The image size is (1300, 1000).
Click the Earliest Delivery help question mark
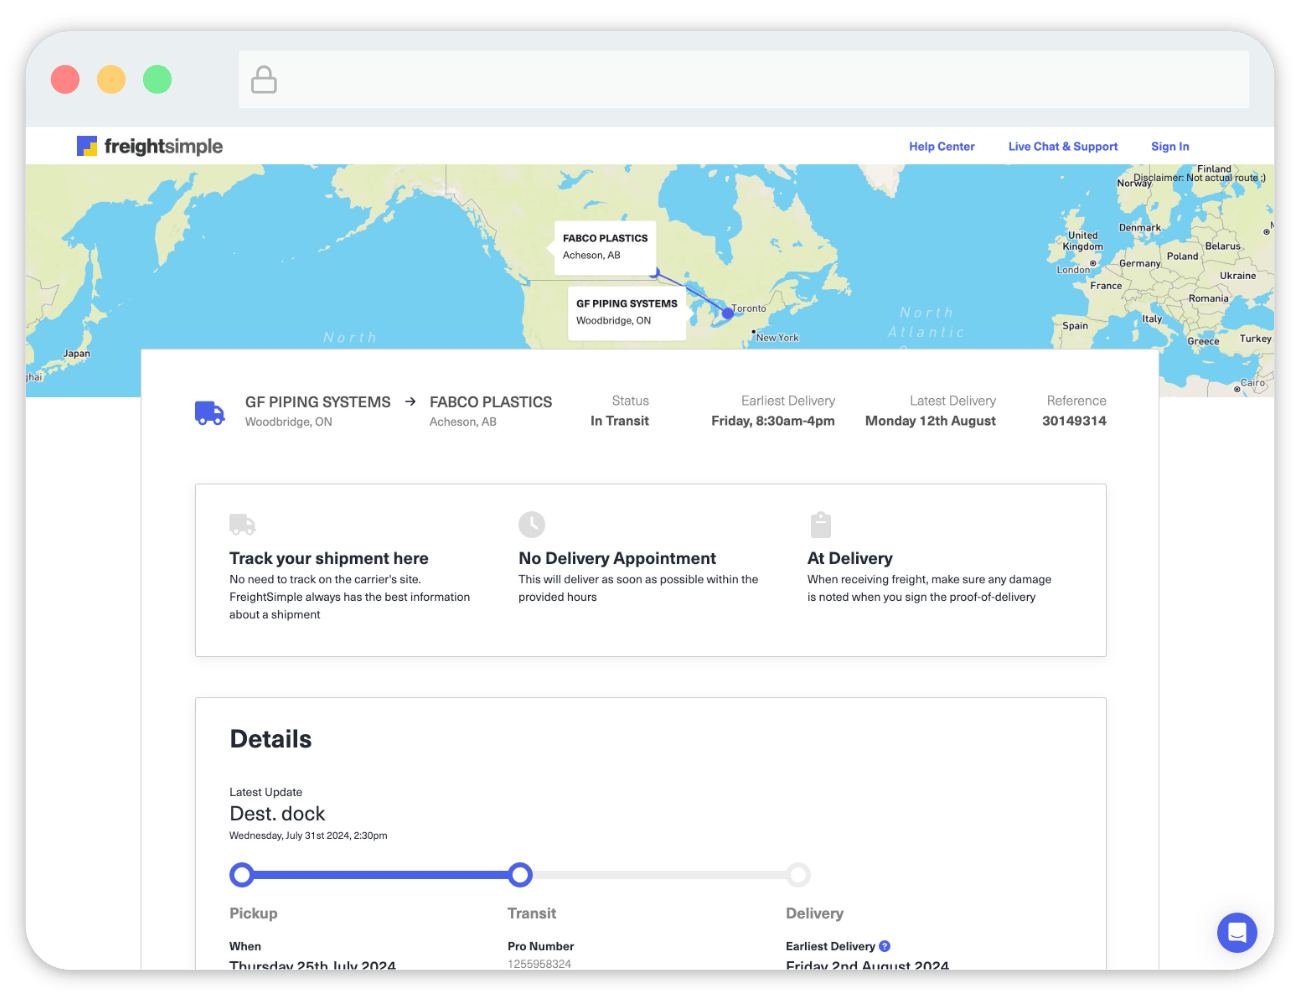coord(884,946)
